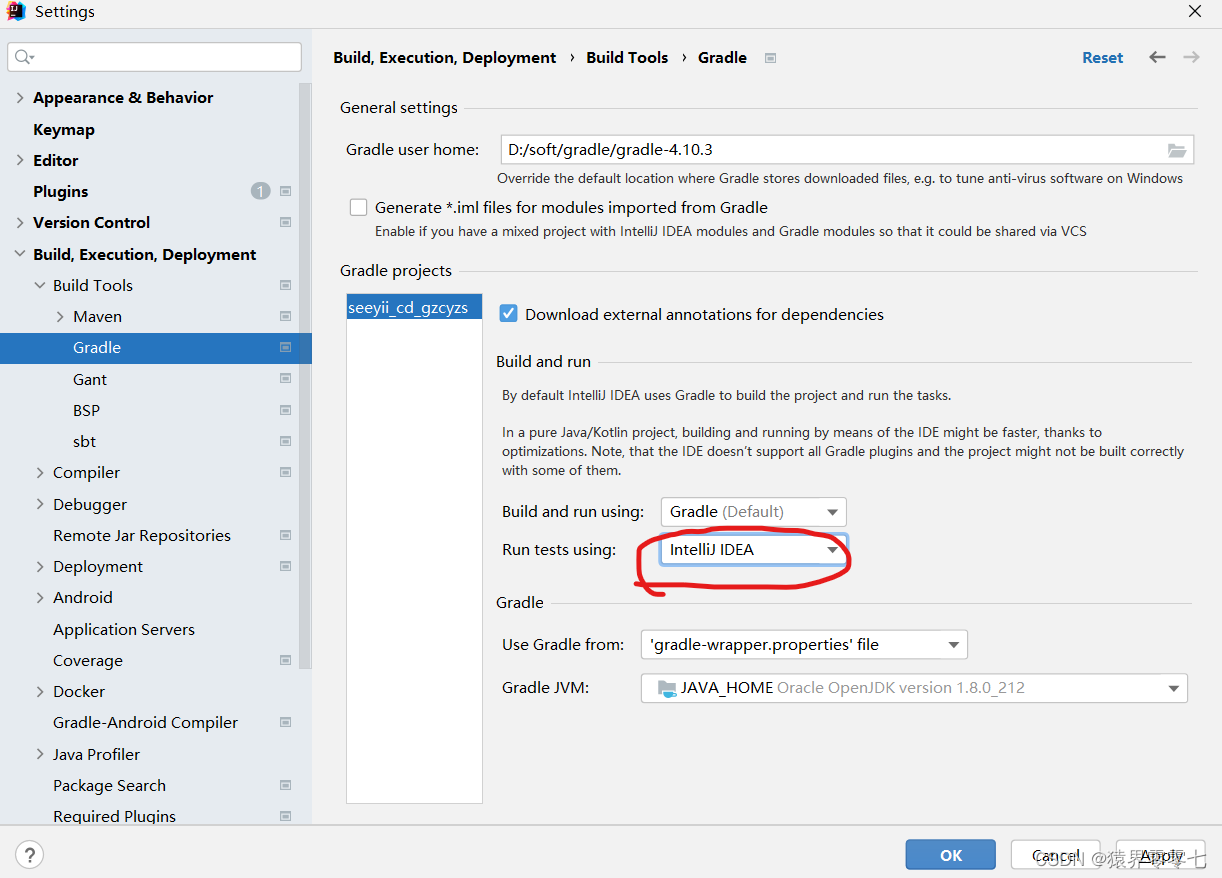Click the help question mark button

point(30,855)
